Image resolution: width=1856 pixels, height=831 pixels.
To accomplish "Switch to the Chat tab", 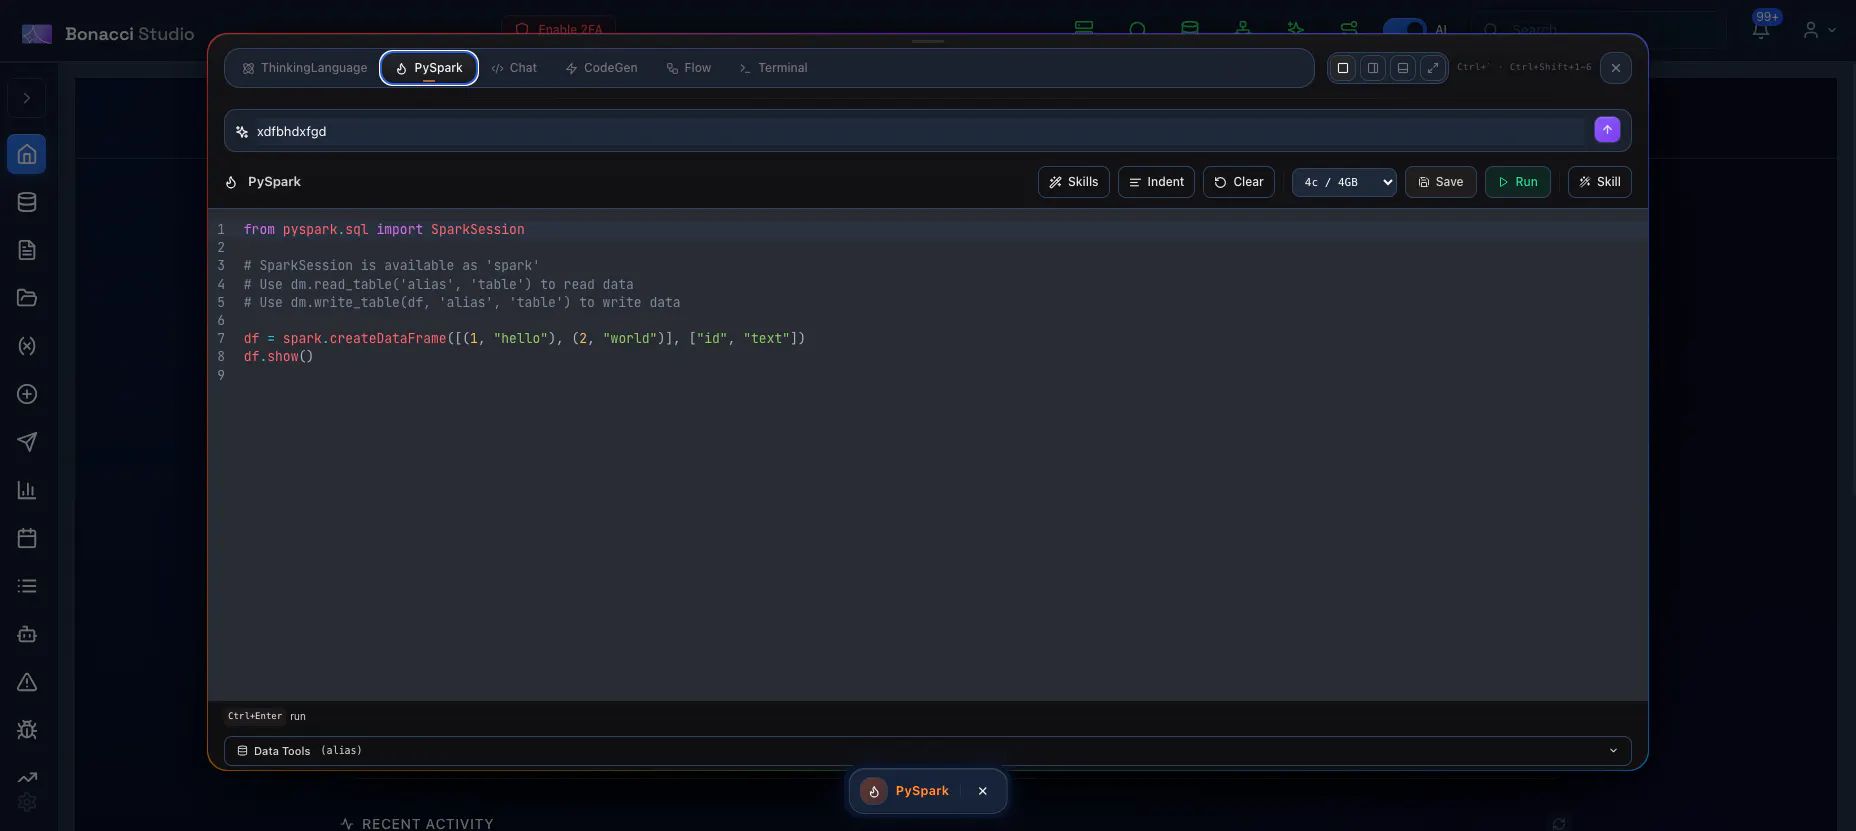I will click(x=514, y=68).
